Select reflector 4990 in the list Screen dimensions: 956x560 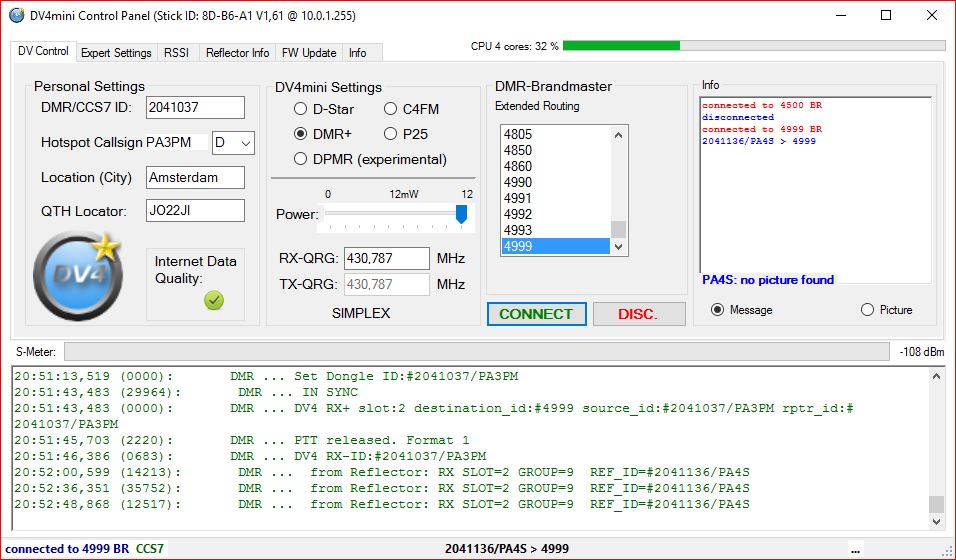555,182
